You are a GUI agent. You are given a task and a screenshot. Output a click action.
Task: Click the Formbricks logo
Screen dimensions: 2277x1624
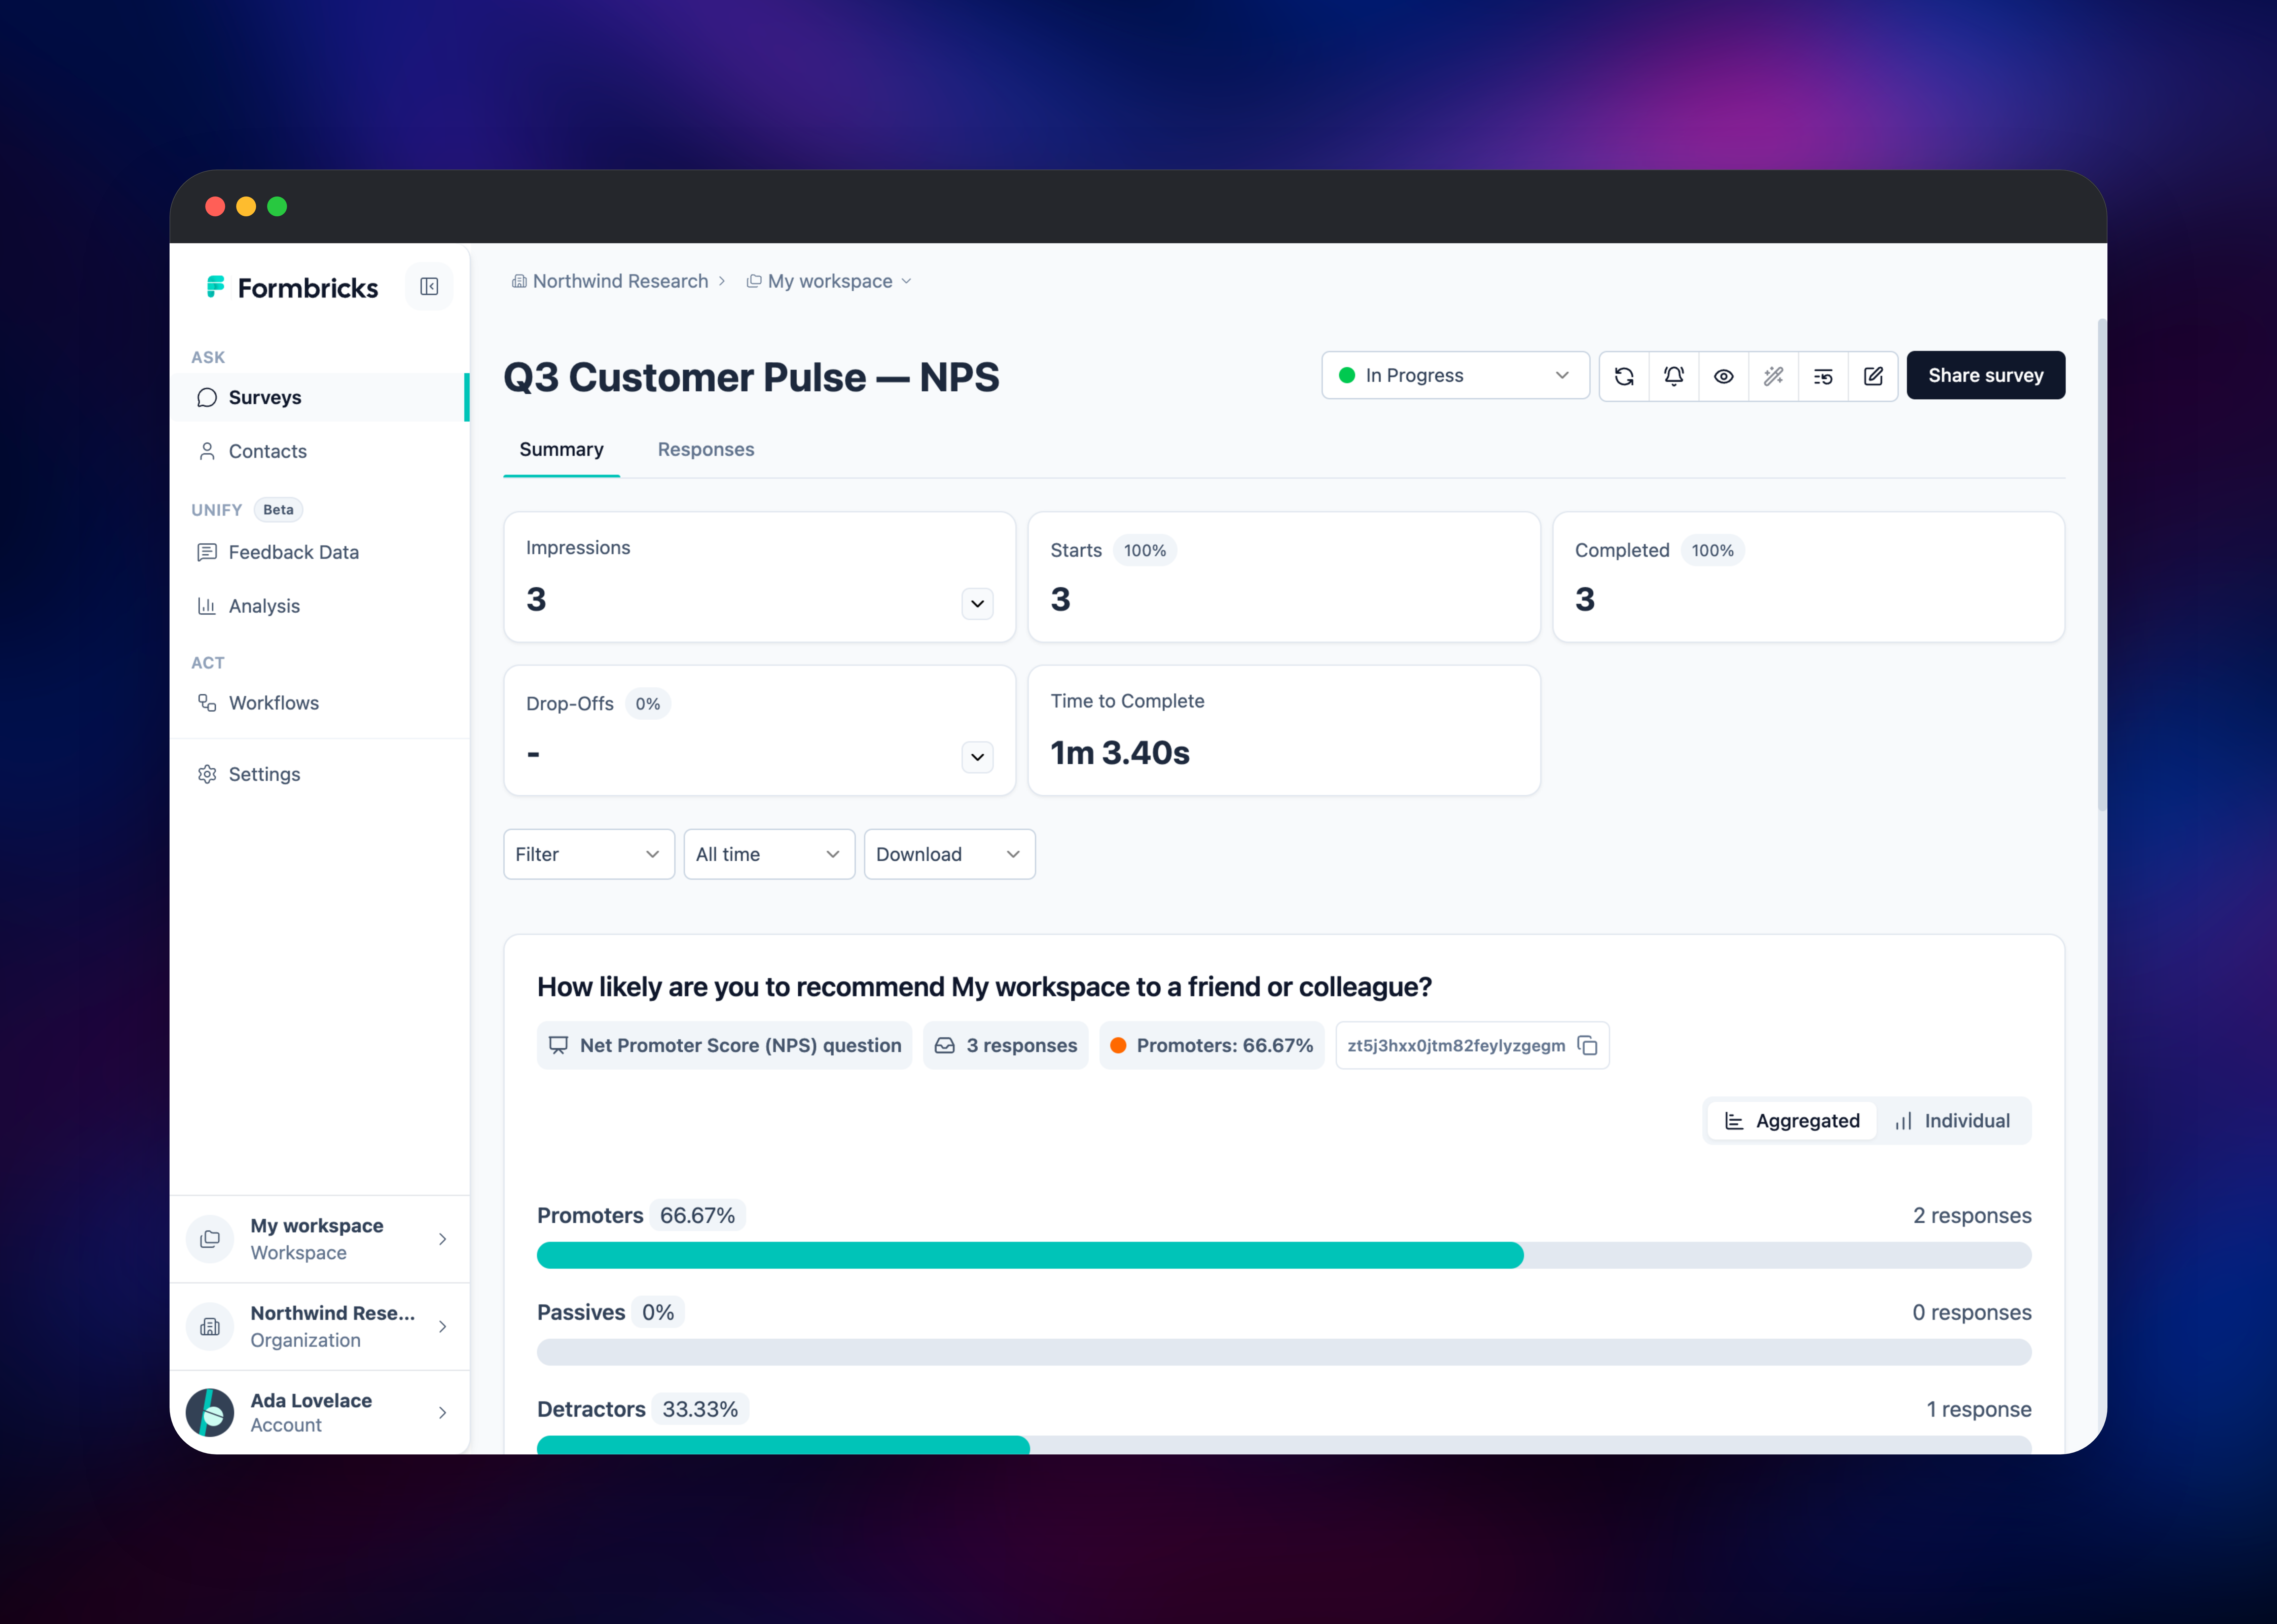[292, 288]
